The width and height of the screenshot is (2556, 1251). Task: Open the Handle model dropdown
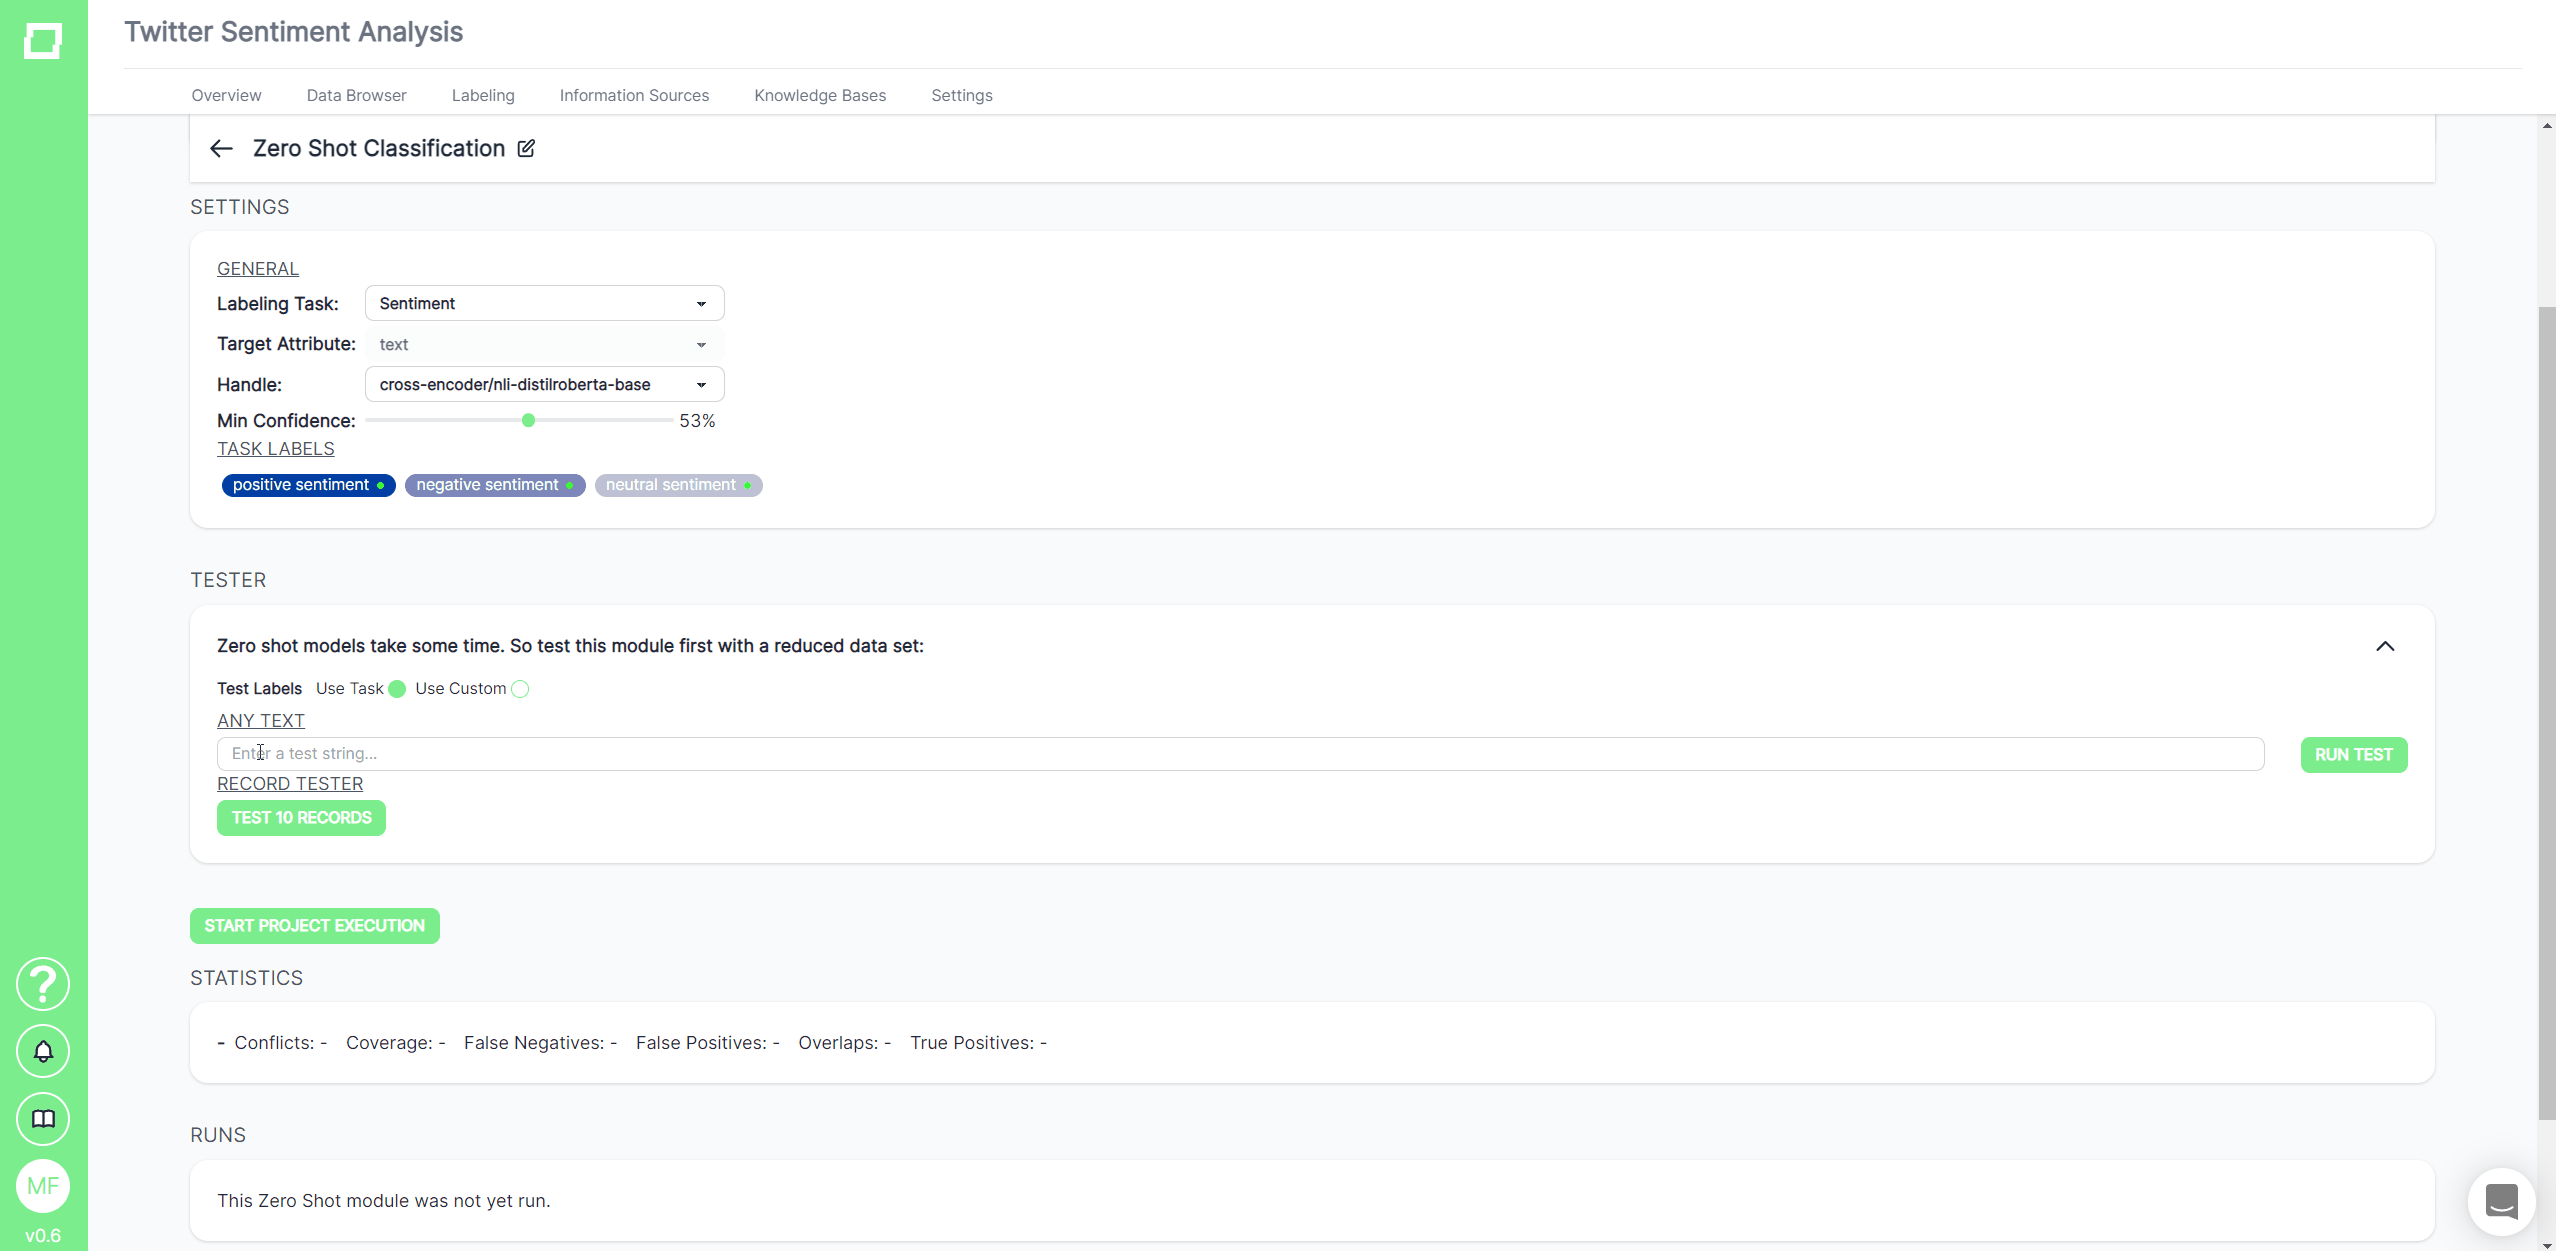[x=544, y=384]
